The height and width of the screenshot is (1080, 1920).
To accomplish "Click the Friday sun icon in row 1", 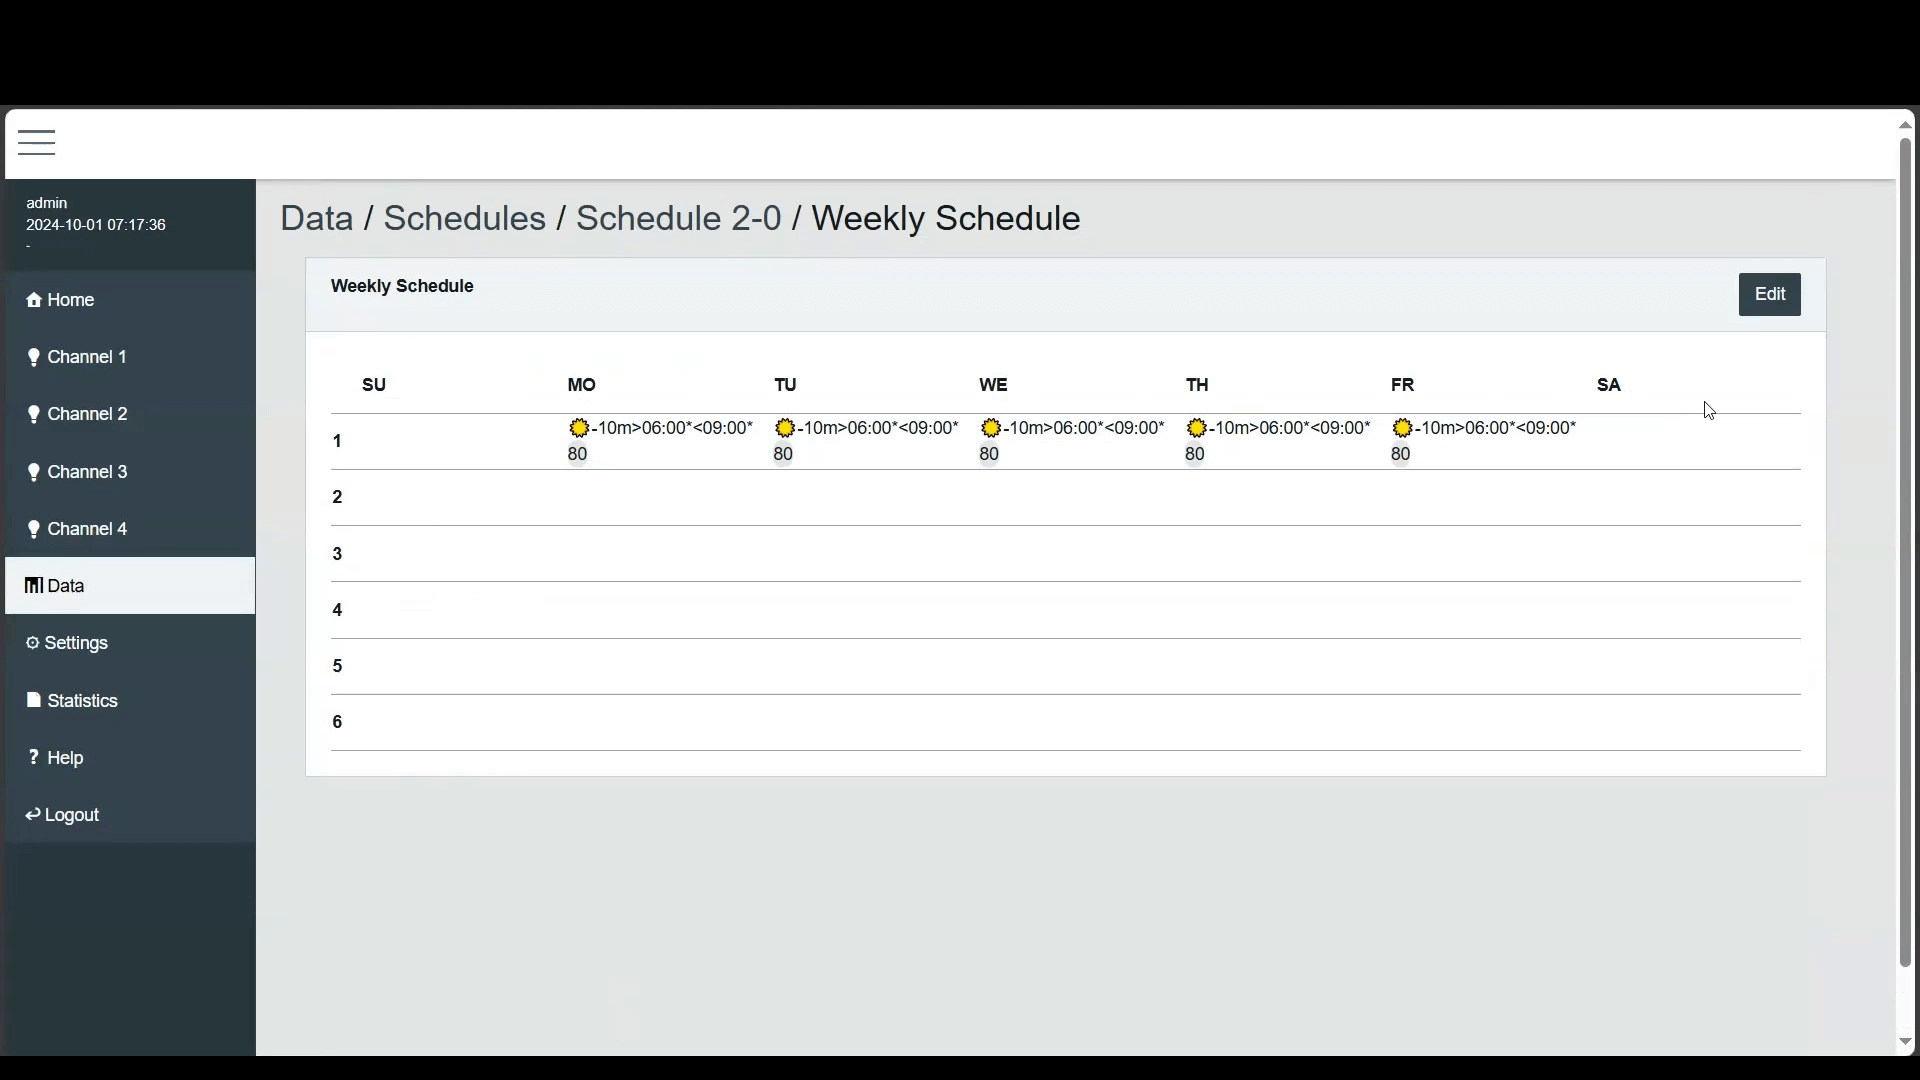I will click(1403, 429).
